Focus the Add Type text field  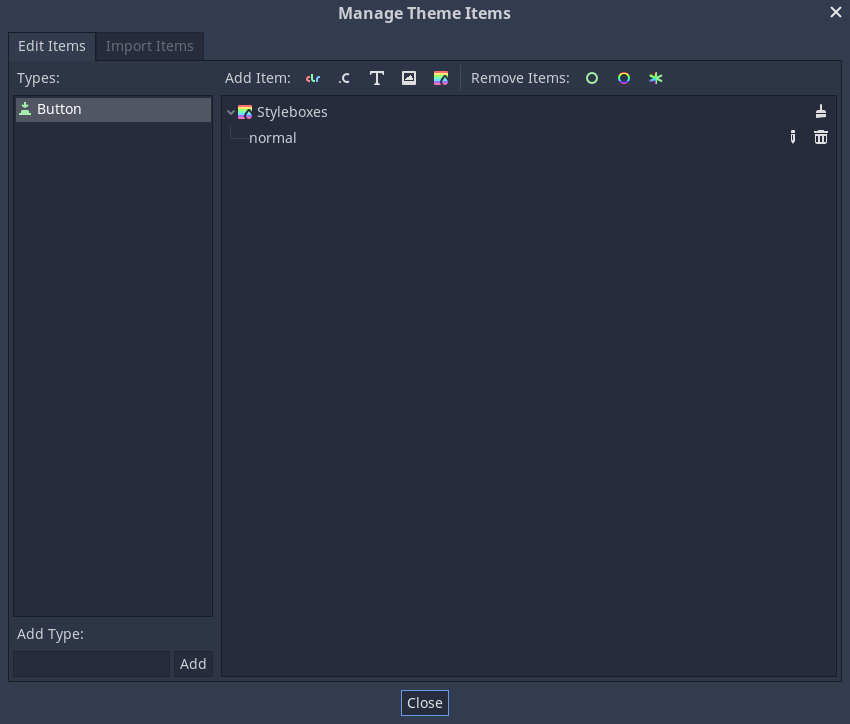(x=92, y=664)
